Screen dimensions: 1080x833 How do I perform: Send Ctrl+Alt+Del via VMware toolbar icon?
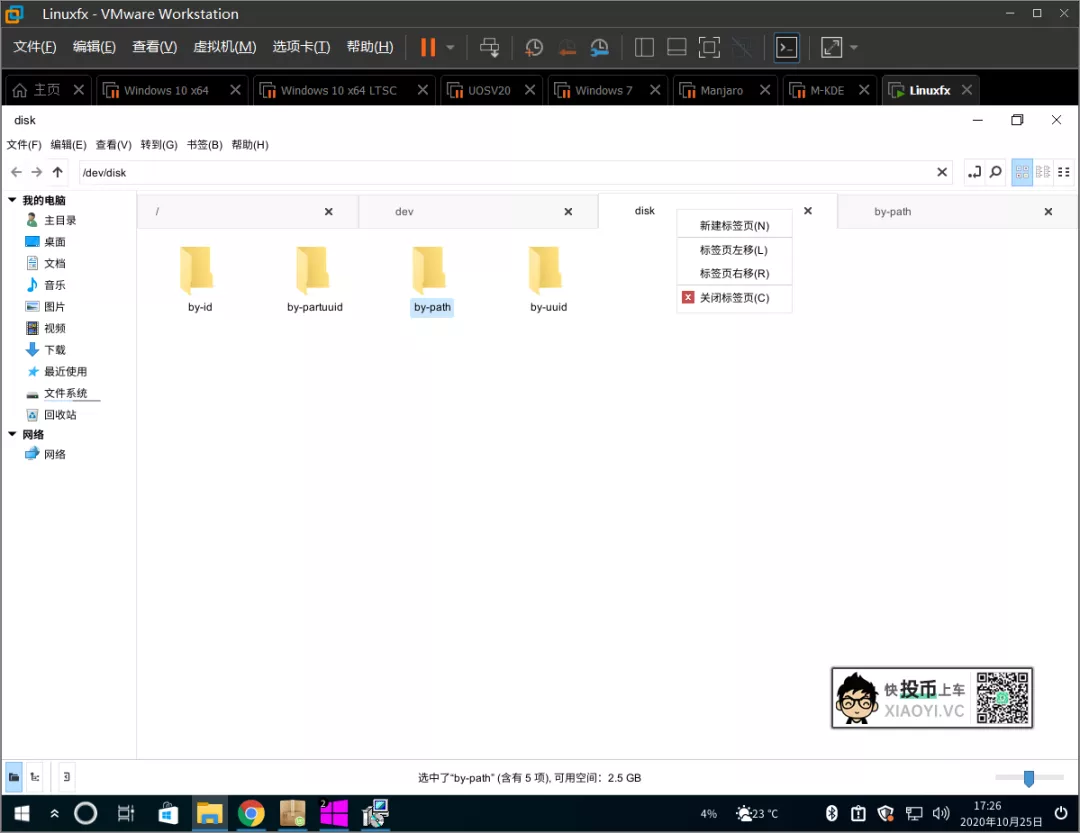[x=489, y=47]
